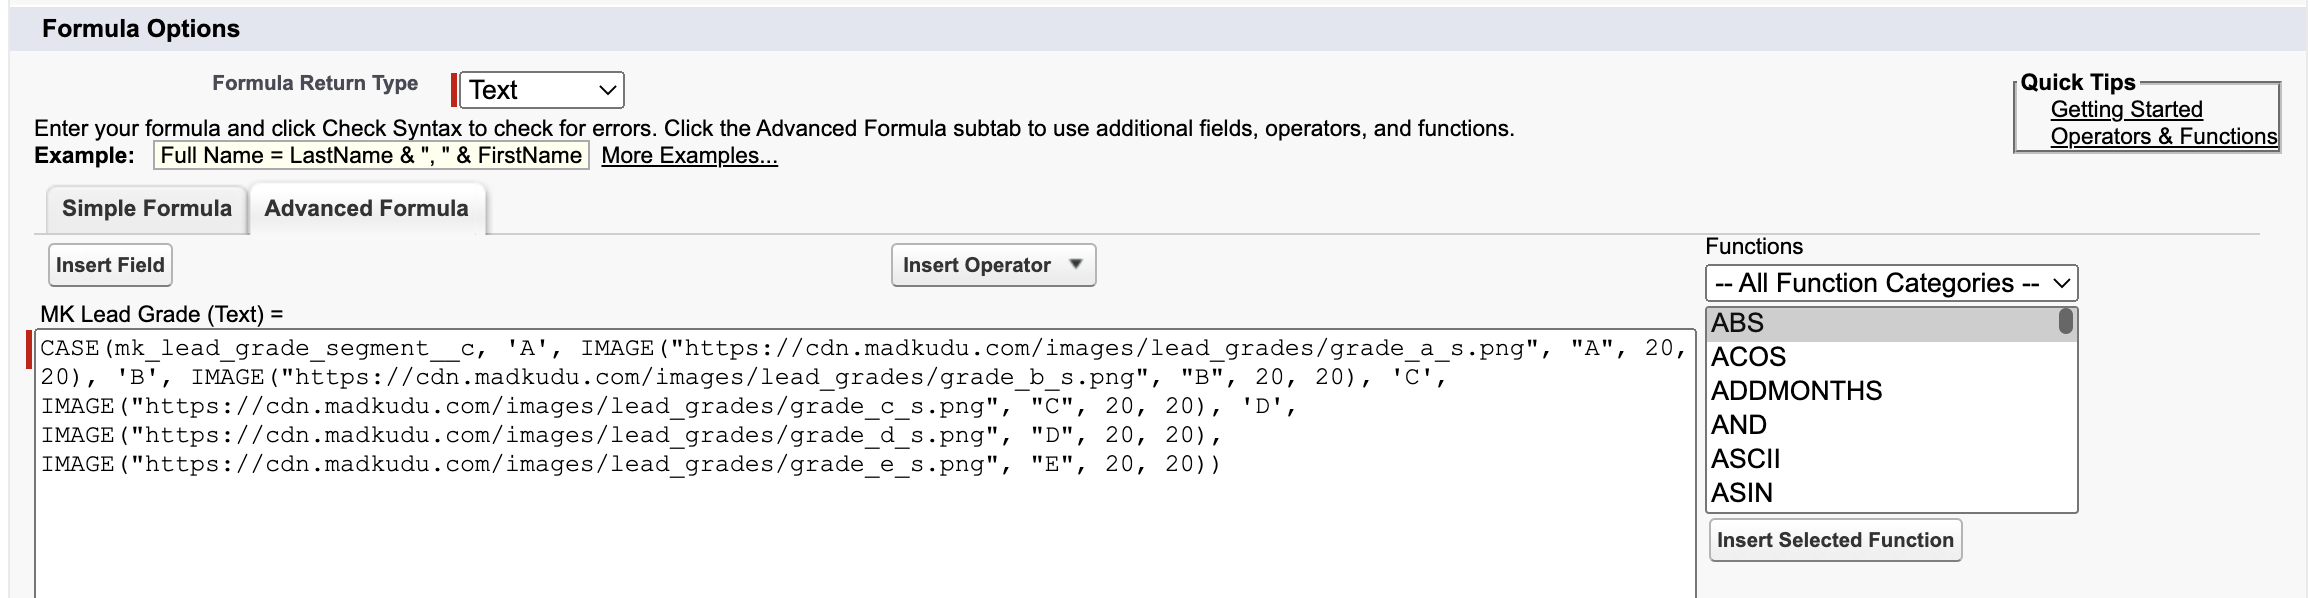Click the Insert Operator dropdown arrow
The image size is (2310, 598).
coord(1076,265)
